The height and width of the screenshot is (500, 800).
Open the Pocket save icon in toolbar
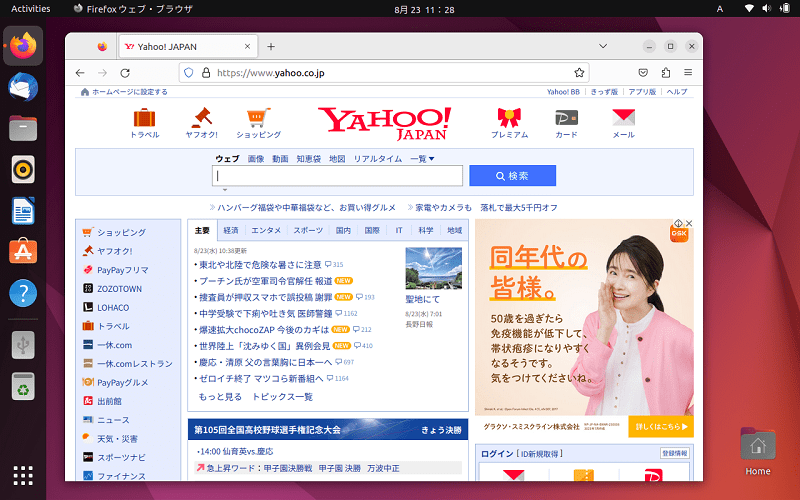(643, 73)
